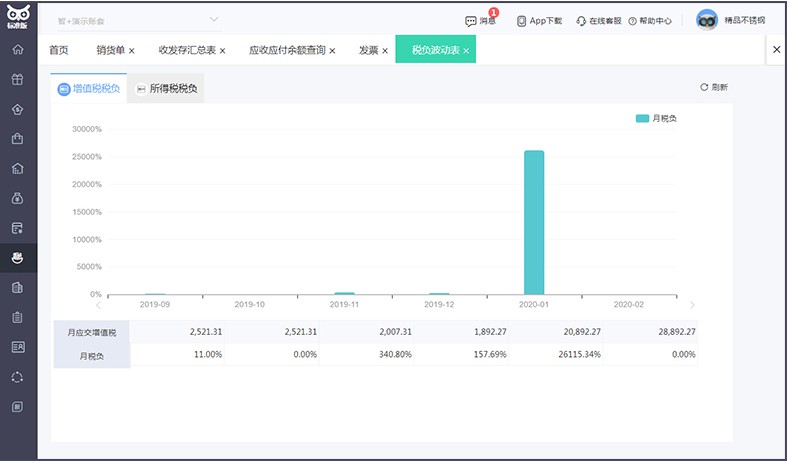Switch to the 首页 tab
Viewport: 790px width, 461px height.
(58, 50)
